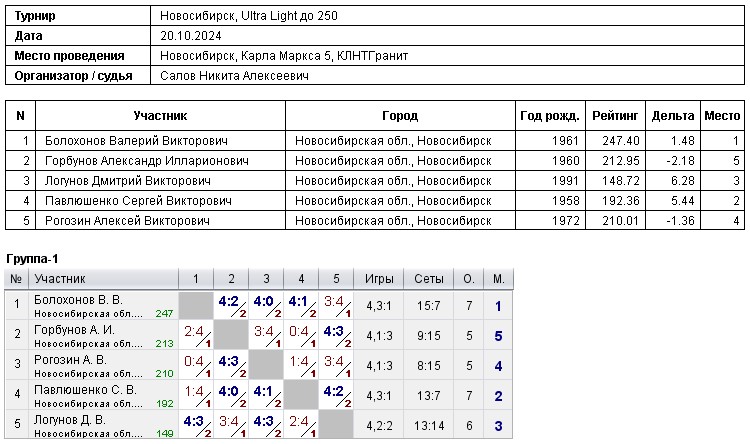Click the Город column header

[400, 116]
